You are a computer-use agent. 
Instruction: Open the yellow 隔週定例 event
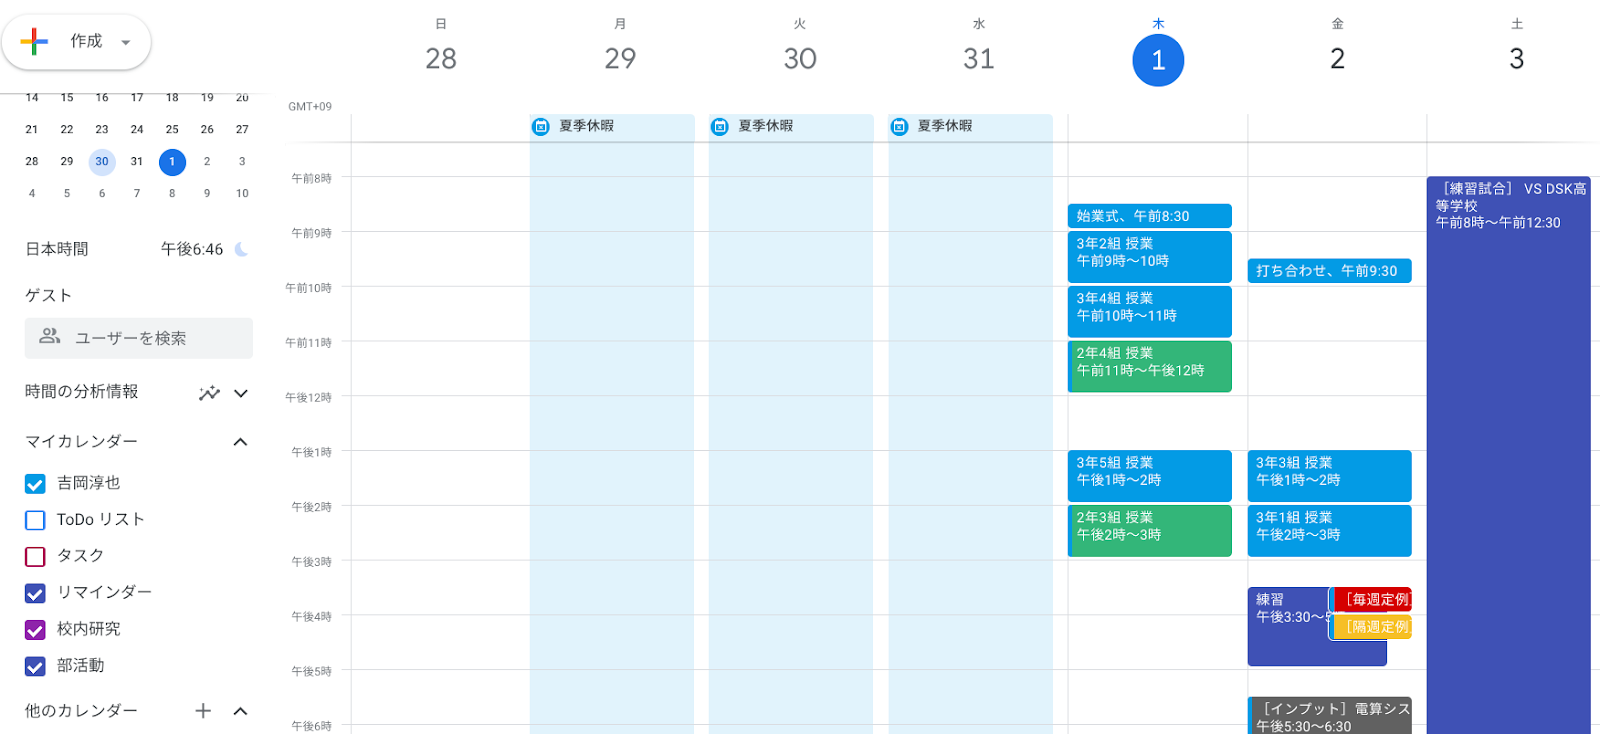click(1372, 627)
